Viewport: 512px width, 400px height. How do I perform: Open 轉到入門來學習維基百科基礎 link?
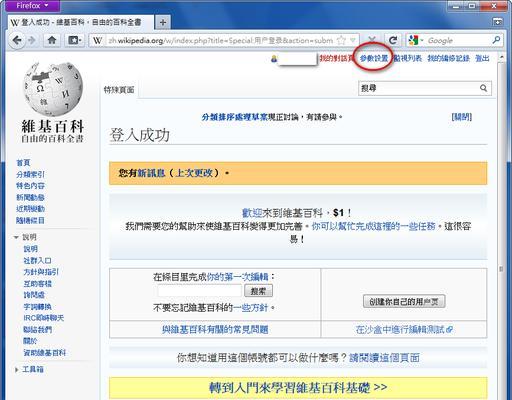298,387
